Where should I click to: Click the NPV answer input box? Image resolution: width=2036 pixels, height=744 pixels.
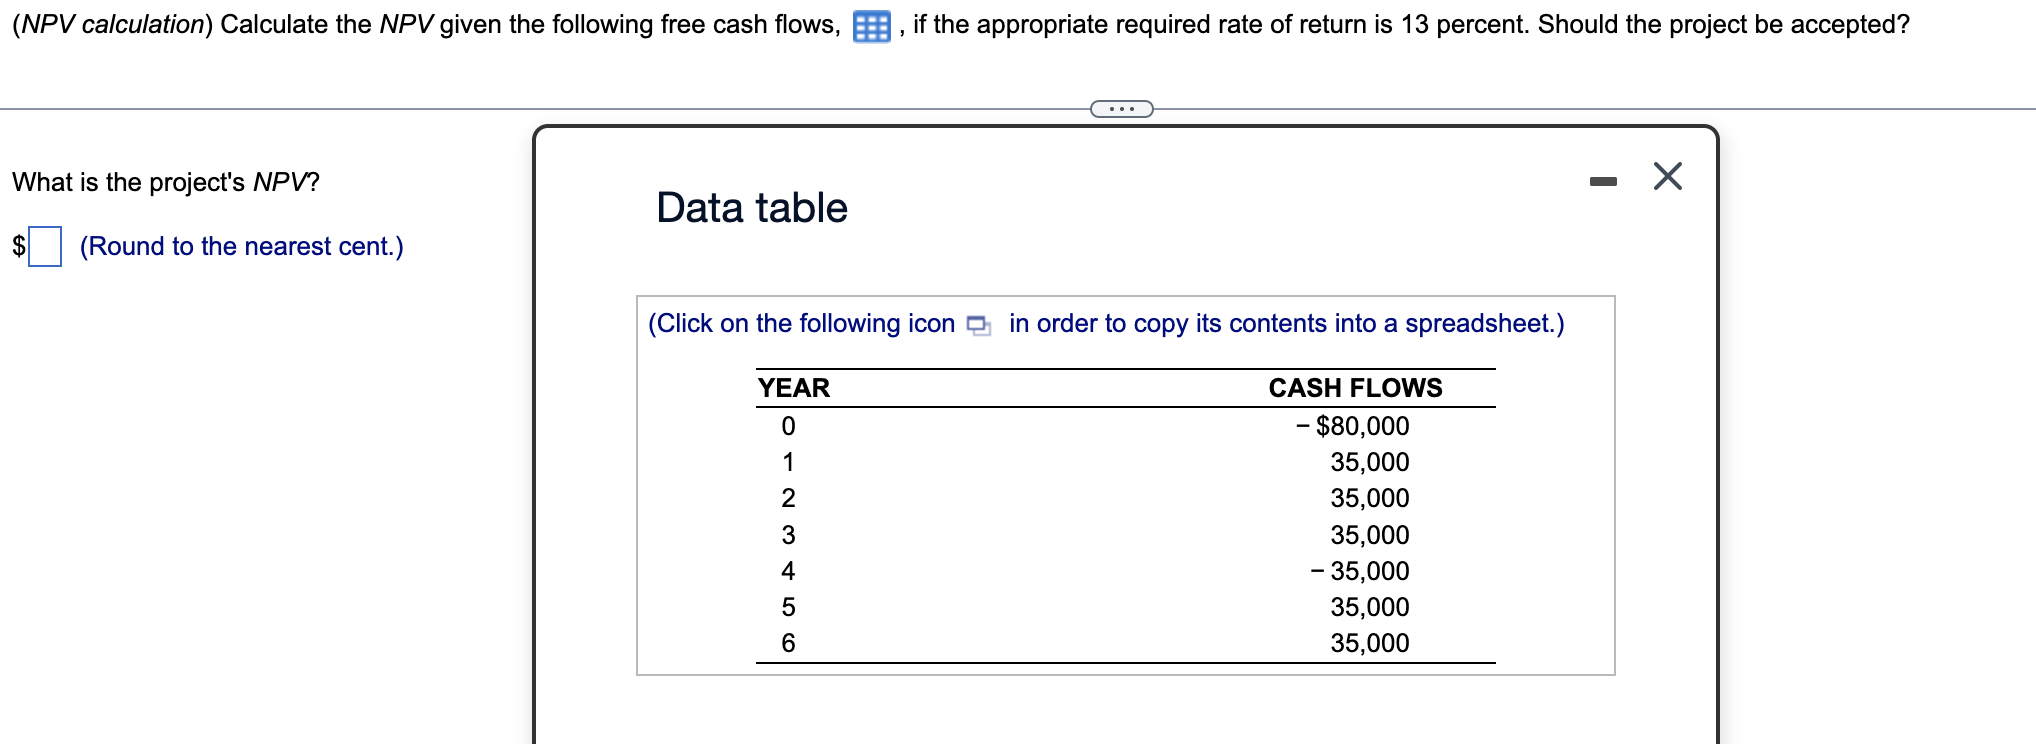(x=46, y=246)
